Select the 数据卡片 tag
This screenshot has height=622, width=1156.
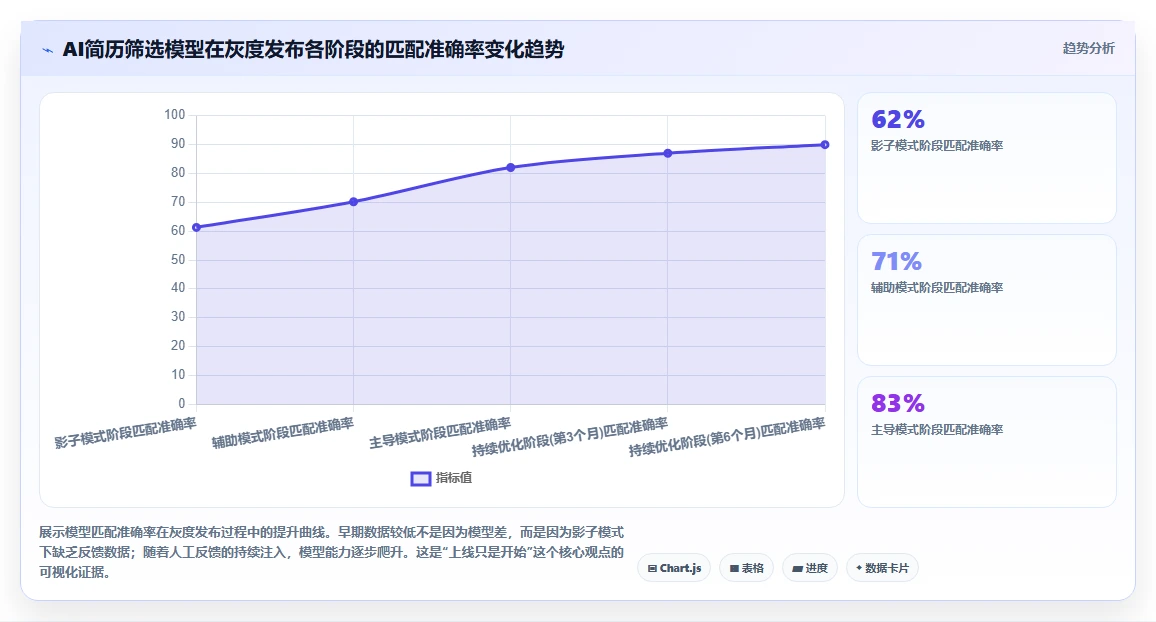click(882, 568)
